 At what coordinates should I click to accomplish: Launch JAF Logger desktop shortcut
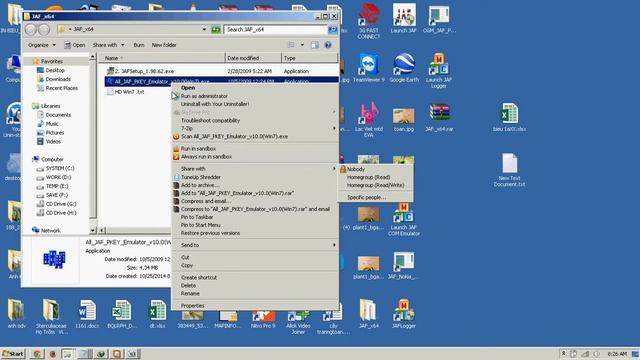point(438,71)
